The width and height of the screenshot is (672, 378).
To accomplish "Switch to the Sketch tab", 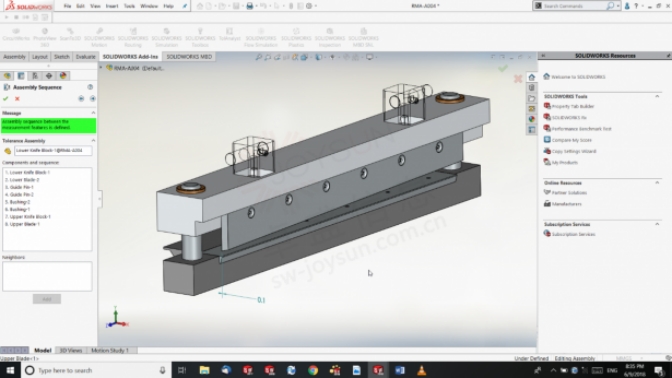I will click(61, 57).
